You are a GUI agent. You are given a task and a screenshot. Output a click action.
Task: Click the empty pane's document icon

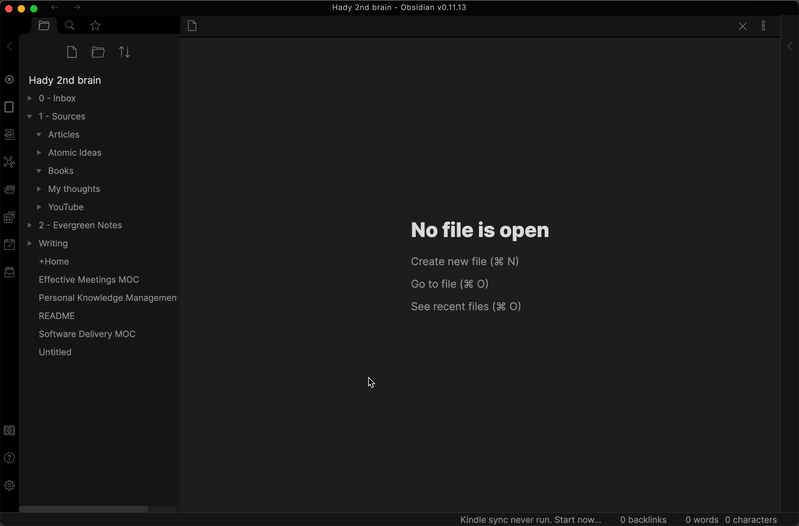click(x=192, y=25)
